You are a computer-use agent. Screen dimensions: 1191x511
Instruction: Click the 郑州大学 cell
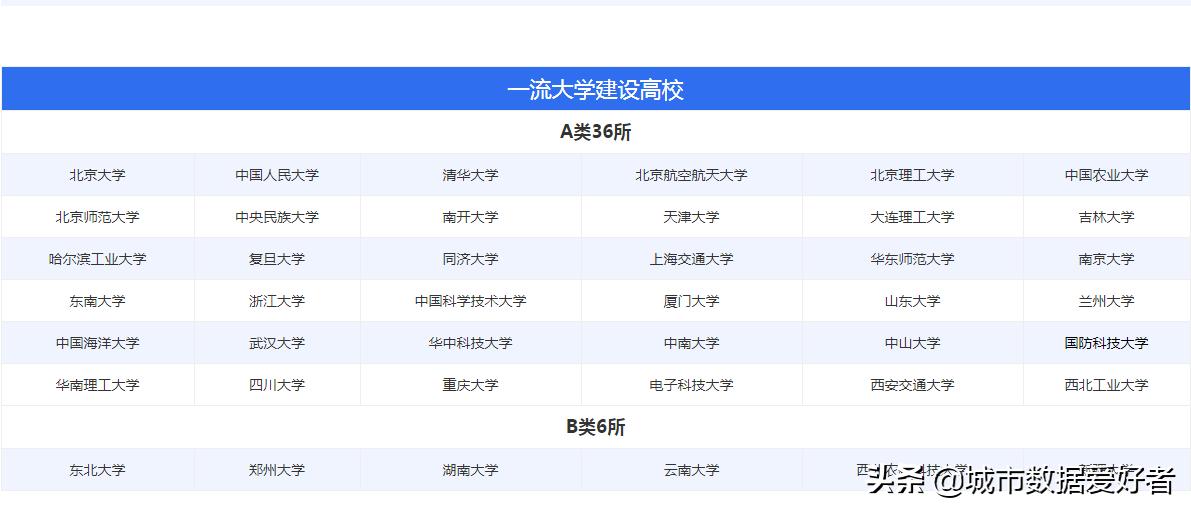(277, 470)
